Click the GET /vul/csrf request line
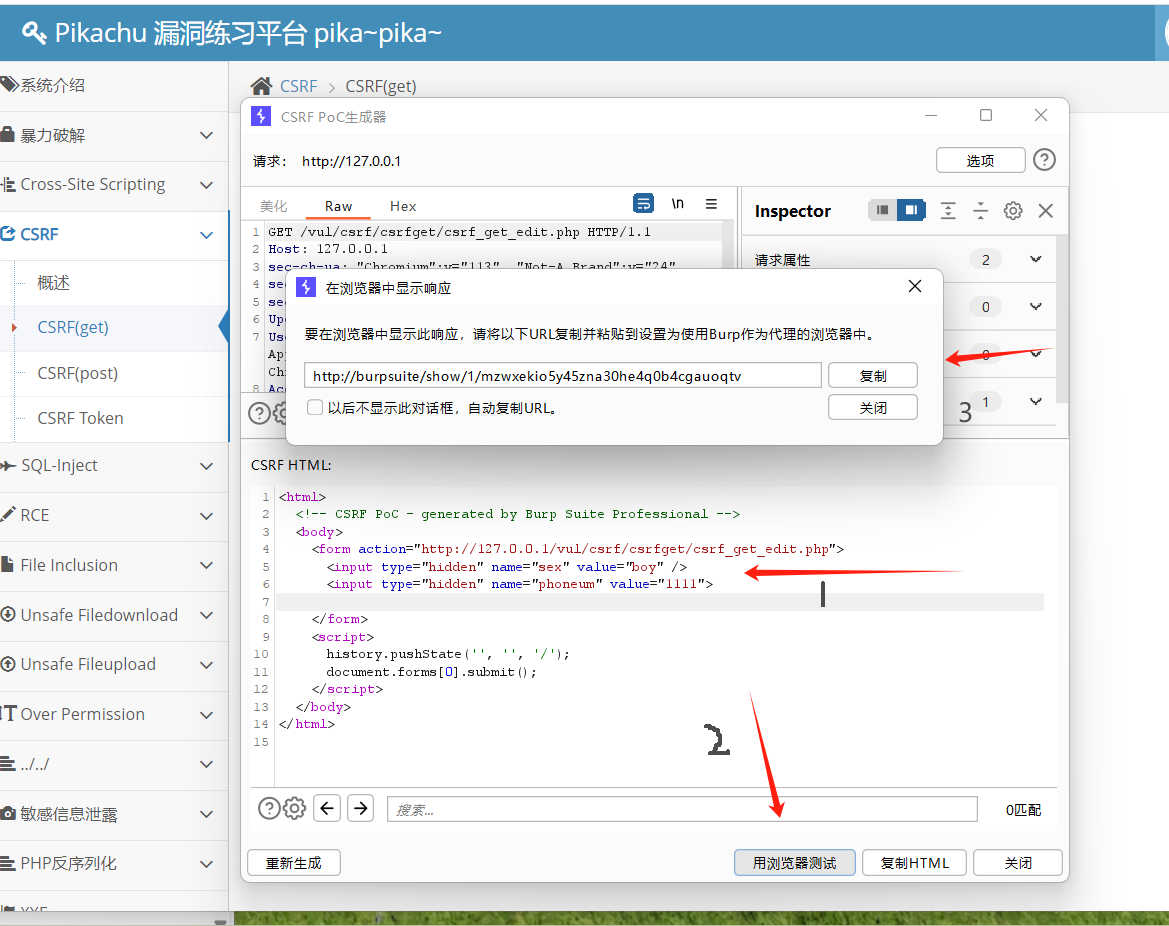 point(459,232)
